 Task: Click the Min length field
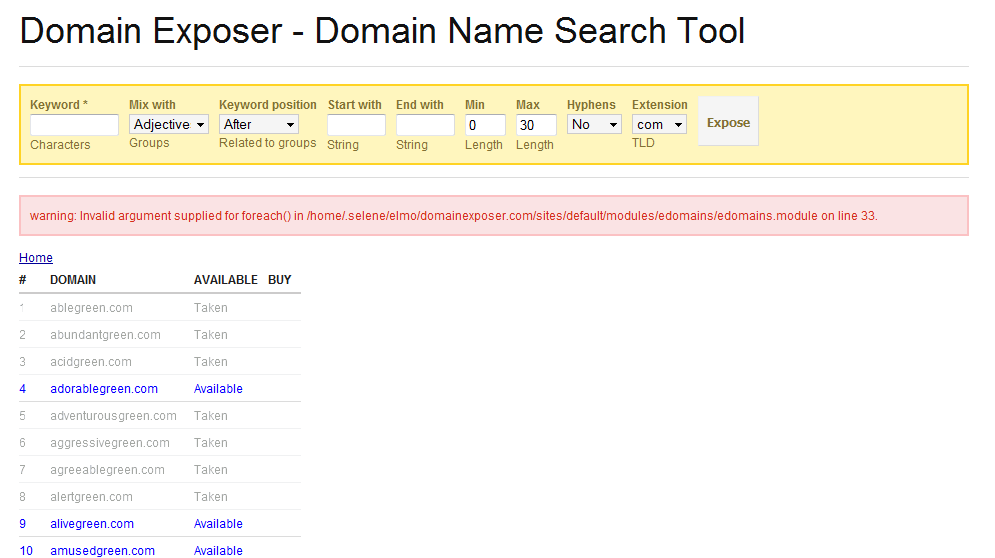click(485, 125)
